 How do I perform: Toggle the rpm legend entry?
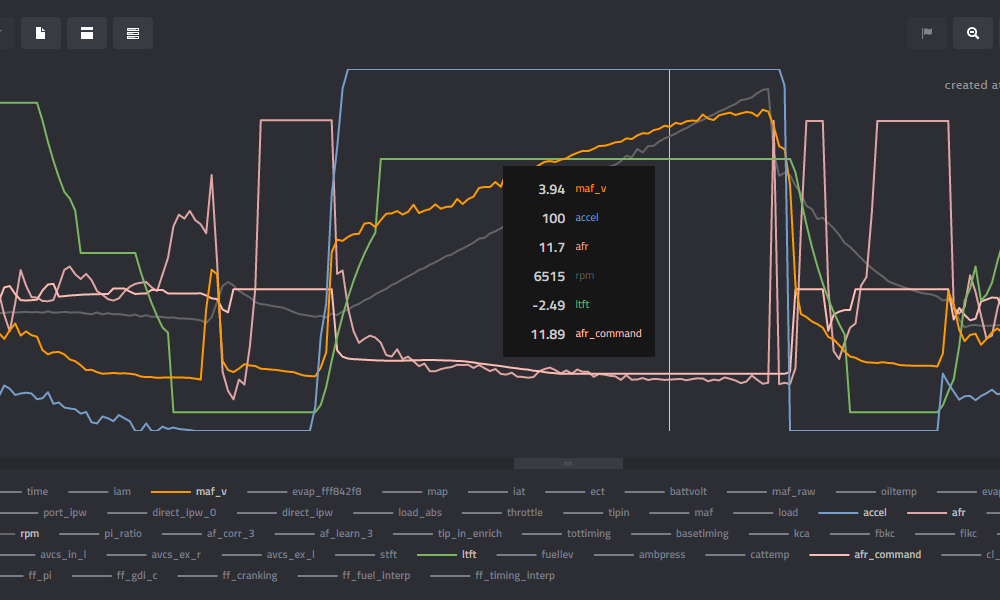click(x=30, y=534)
